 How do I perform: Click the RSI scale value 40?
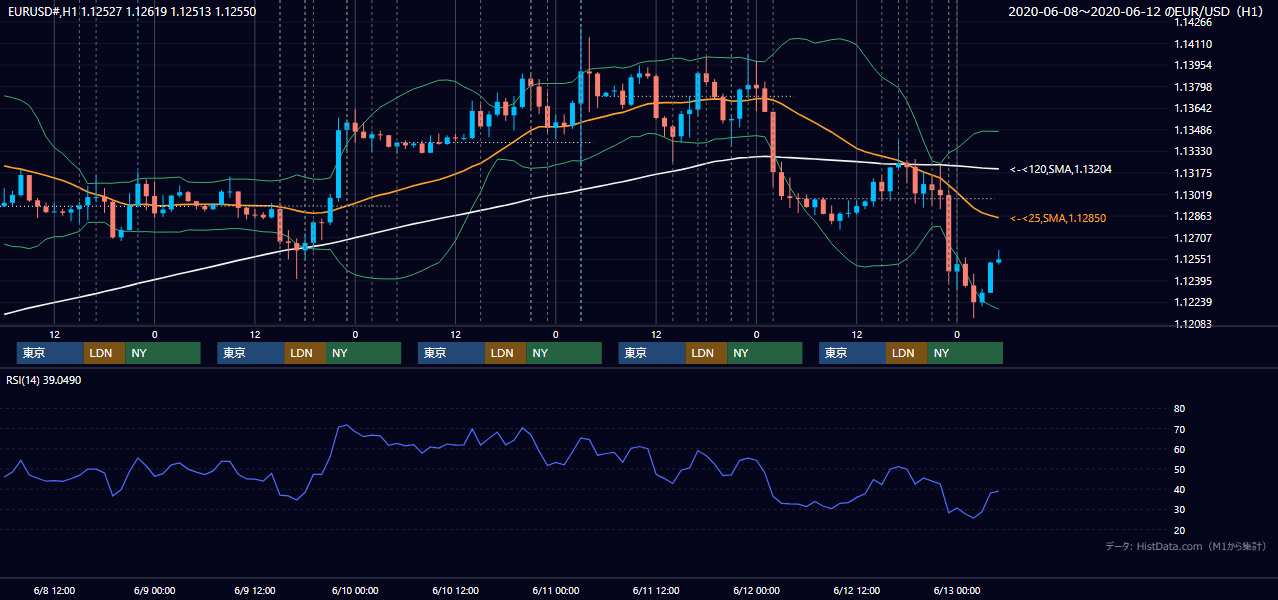click(x=1179, y=490)
